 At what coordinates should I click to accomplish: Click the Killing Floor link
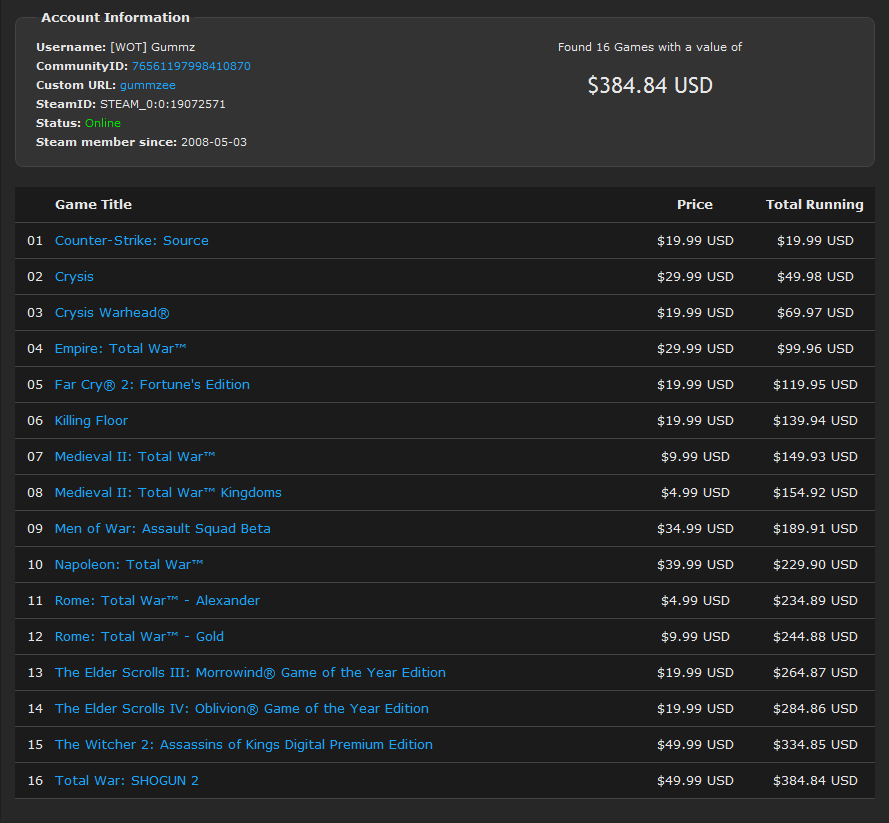91,420
